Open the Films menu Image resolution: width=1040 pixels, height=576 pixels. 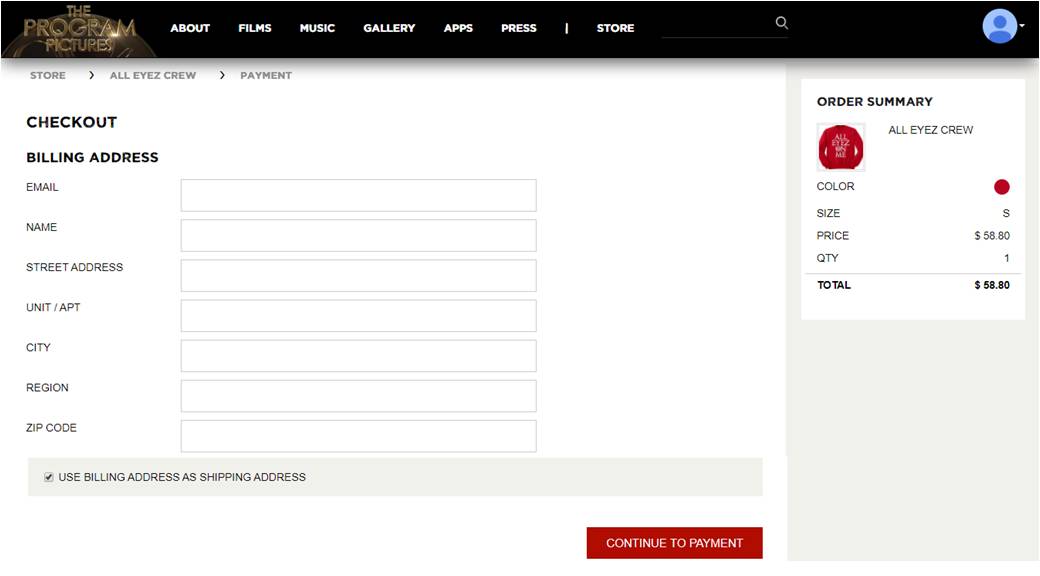255,28
